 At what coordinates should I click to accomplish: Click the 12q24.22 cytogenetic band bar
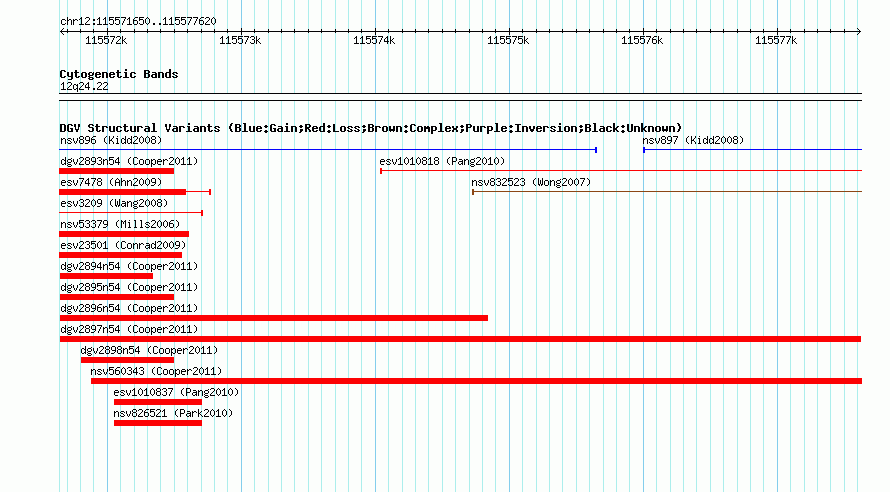(460, 97)
